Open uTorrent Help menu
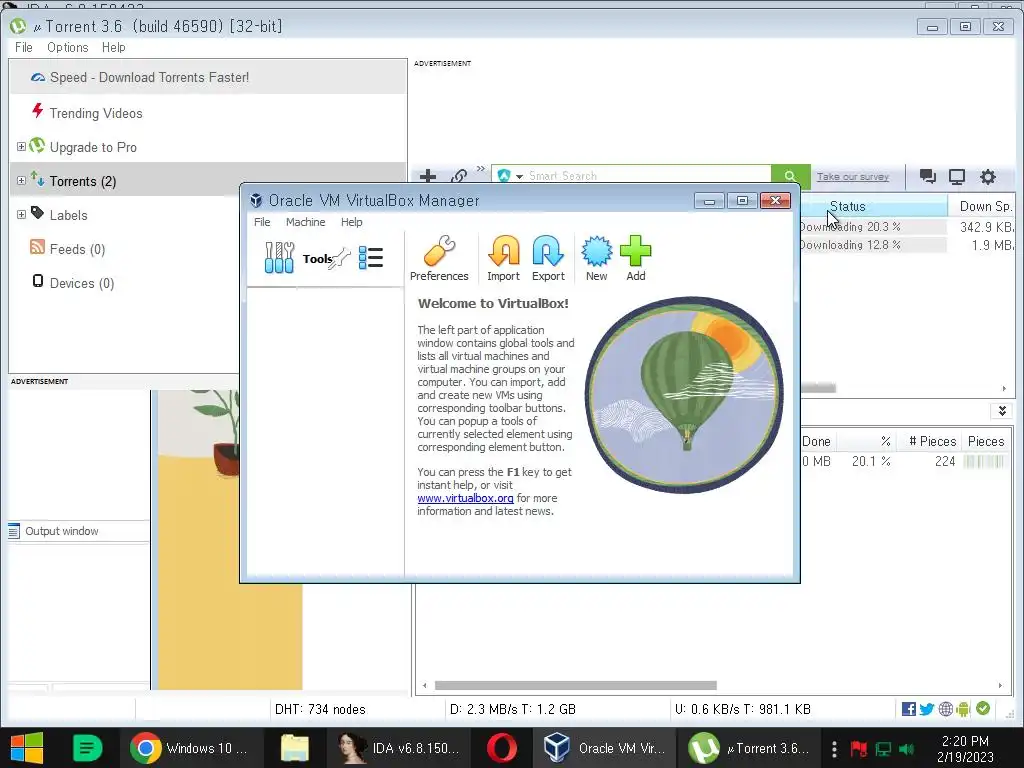Image resolution: width=1024 pixels, height=768 pixels. click(114, 47)
